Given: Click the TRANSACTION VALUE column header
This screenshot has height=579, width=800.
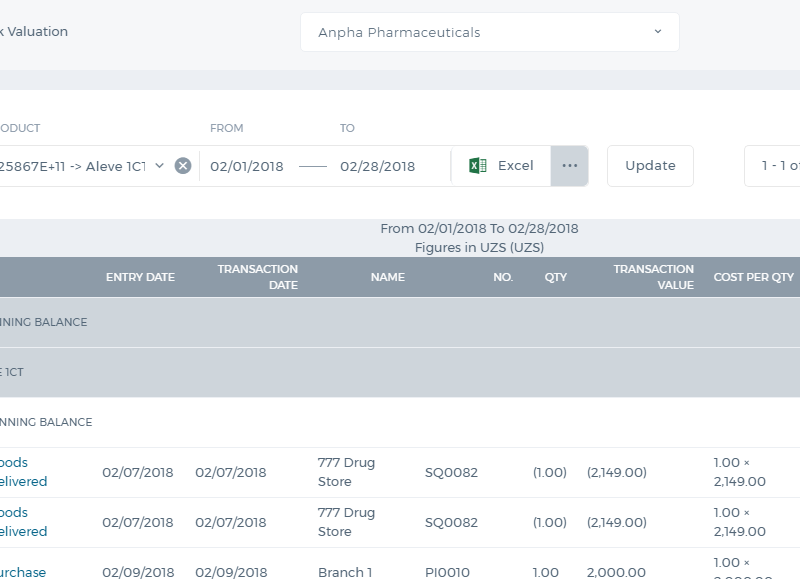Looking at the screenshot, I should 654,277.
